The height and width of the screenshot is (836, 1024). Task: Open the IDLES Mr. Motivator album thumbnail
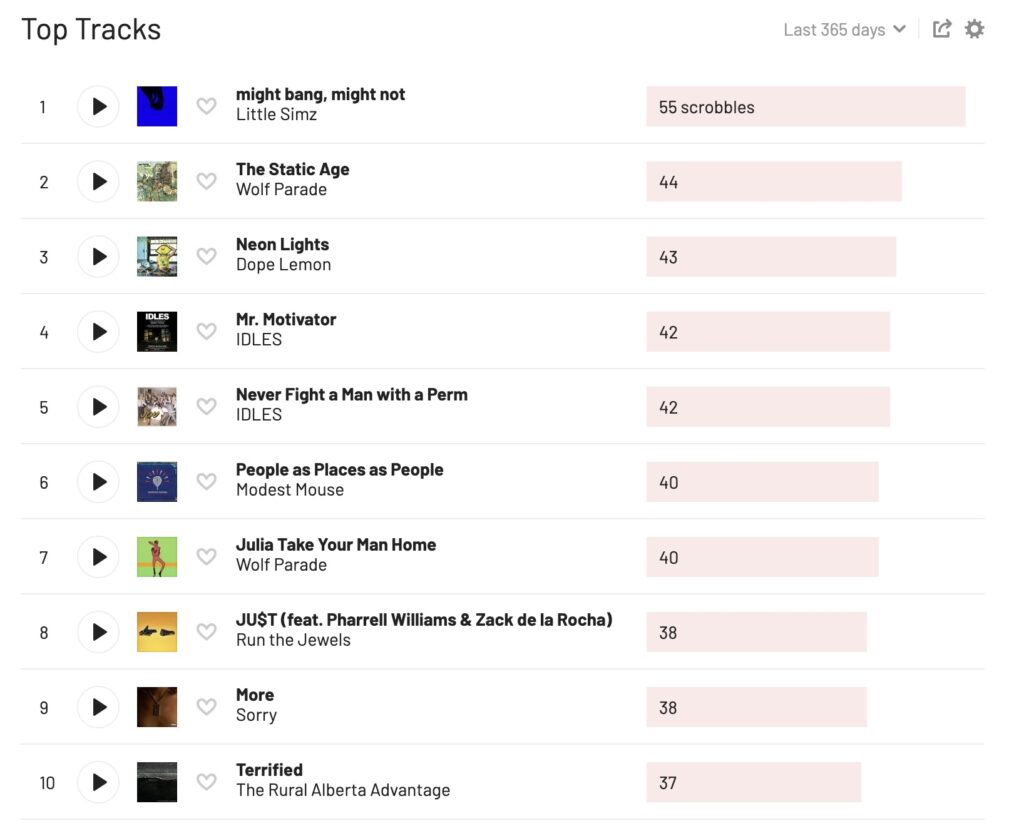pos(157,332)
